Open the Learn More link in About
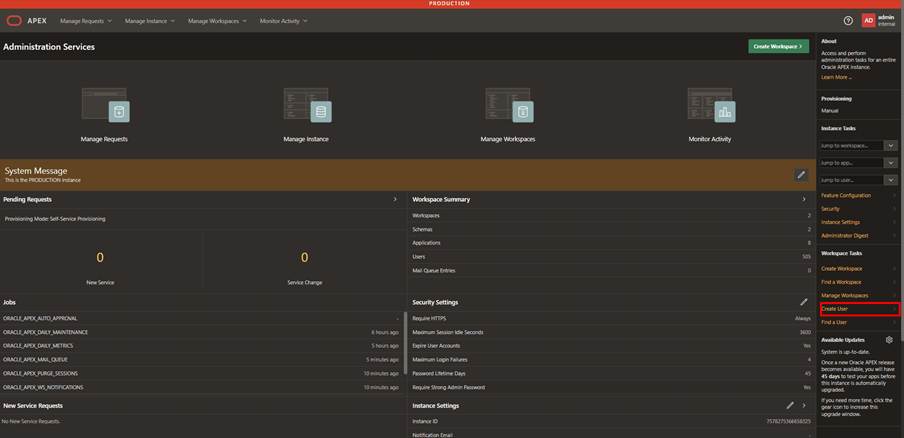 pyautogui.click(x=836, y=77)
